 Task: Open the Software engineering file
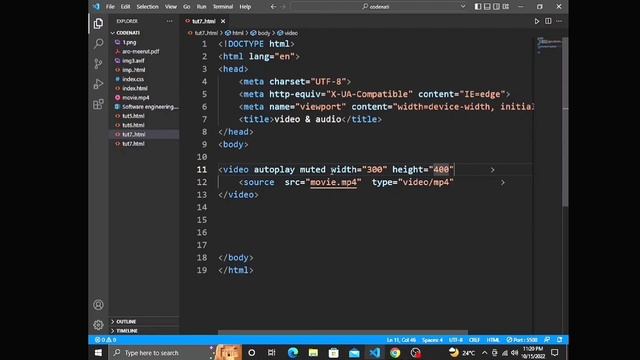(150, 107)
